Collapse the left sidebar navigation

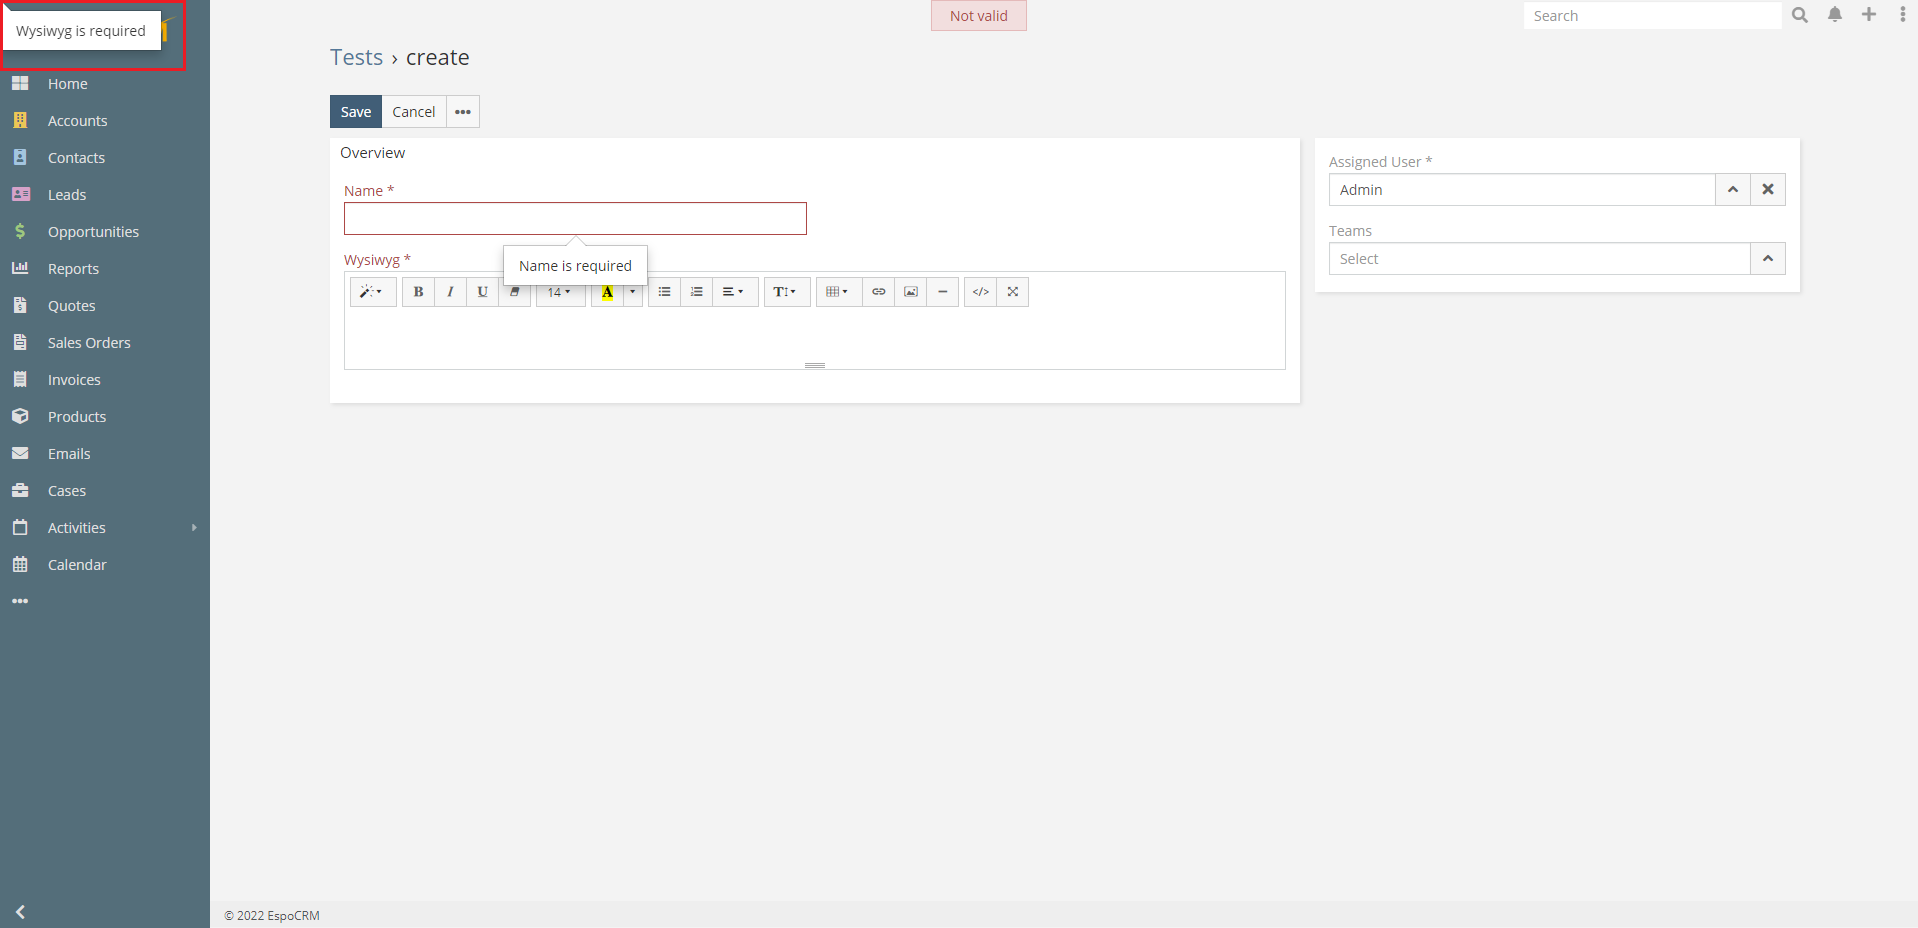point(20,911)
